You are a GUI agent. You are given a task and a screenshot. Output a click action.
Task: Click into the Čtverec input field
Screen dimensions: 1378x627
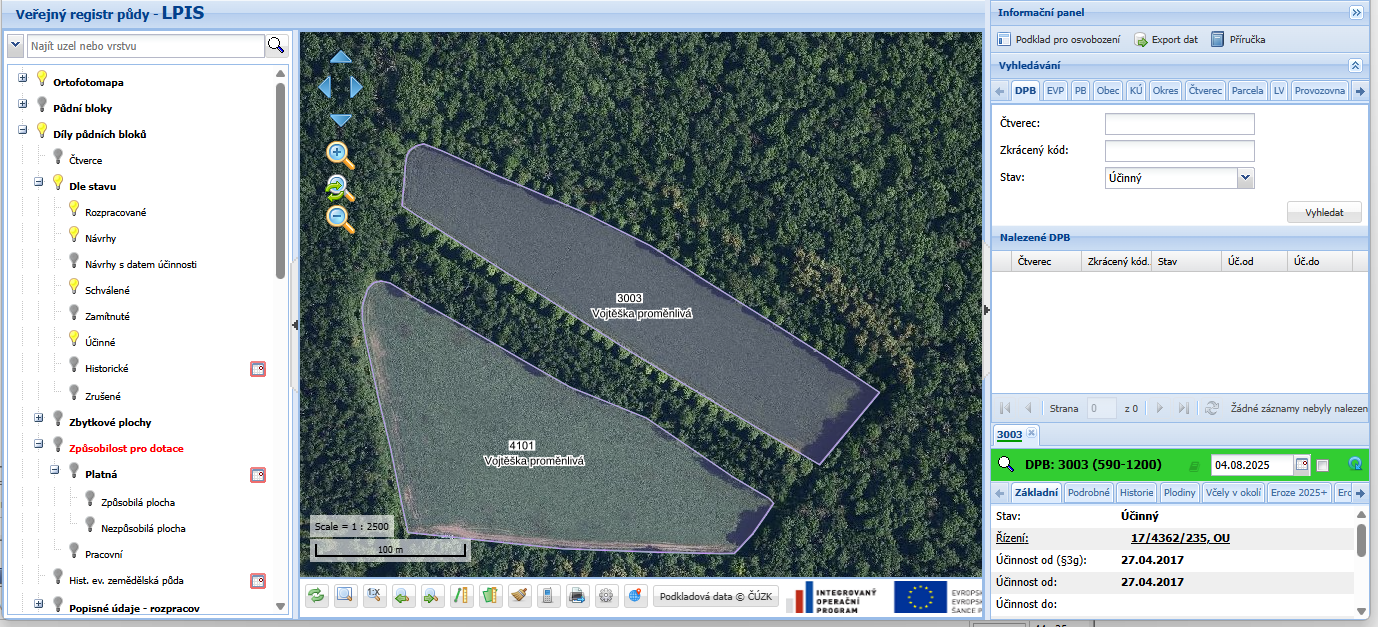[x=1179, y=124]
